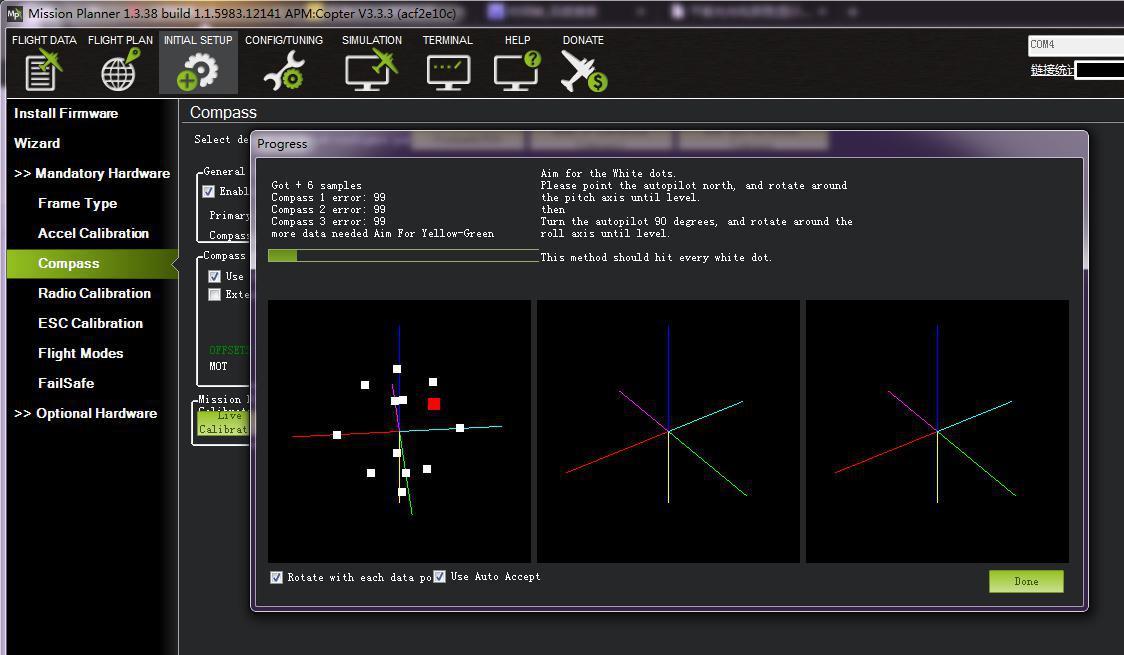Open Frame Type setup page

point(77,204)
